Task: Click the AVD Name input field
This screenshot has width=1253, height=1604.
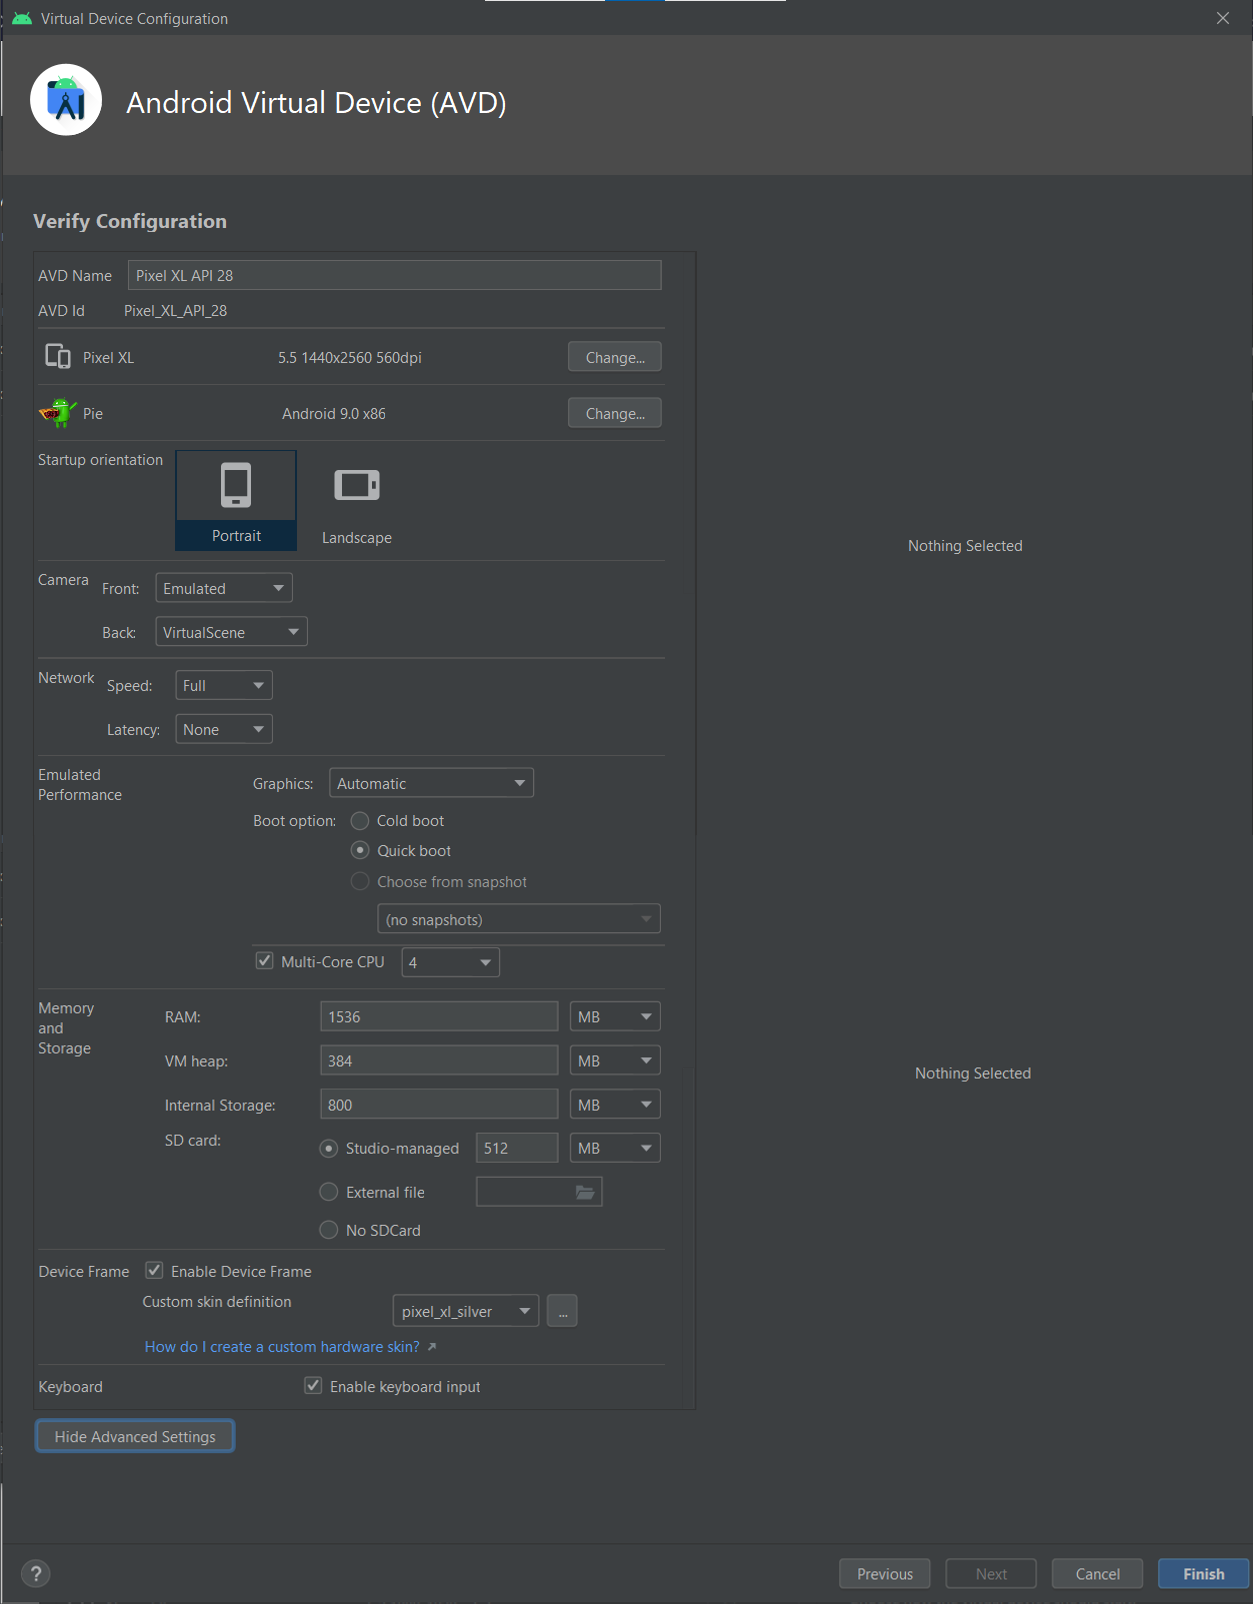Action: click(x=395, y=275)
